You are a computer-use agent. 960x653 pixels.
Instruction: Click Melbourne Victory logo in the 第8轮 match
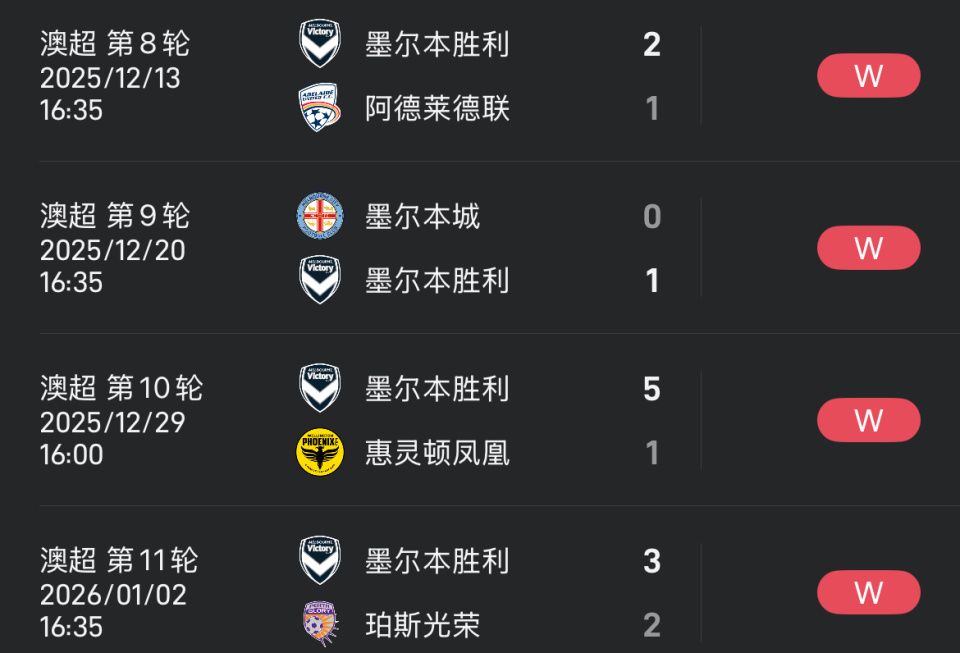(320, 44)
